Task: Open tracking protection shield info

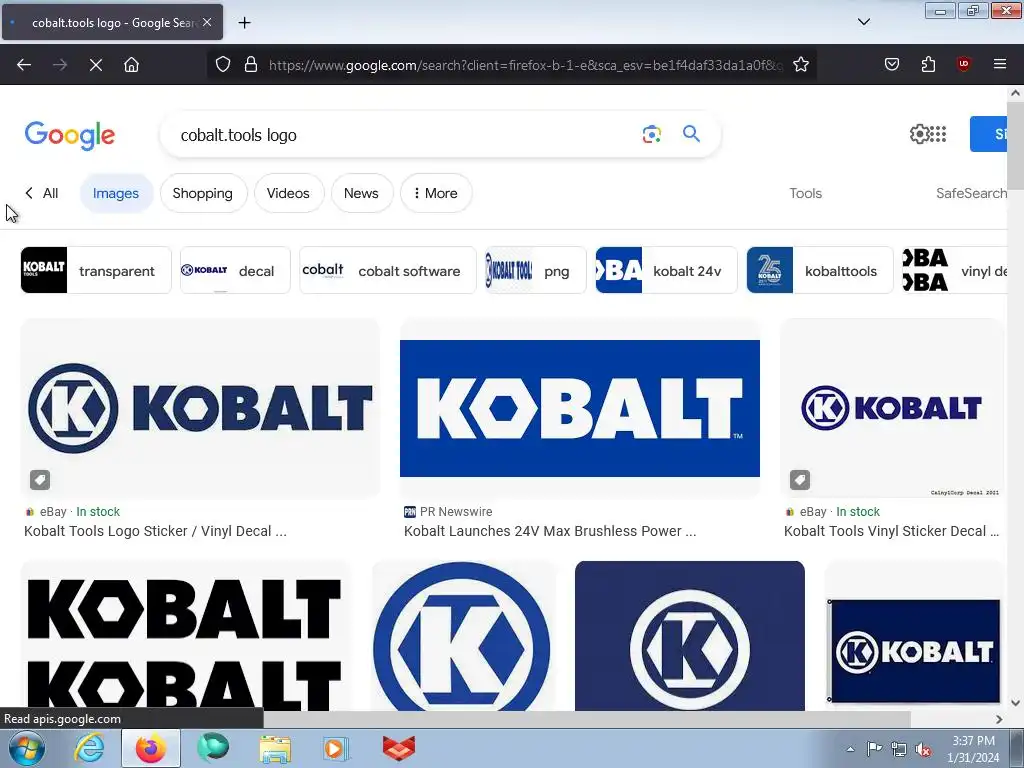Action: tap(223, 65)
